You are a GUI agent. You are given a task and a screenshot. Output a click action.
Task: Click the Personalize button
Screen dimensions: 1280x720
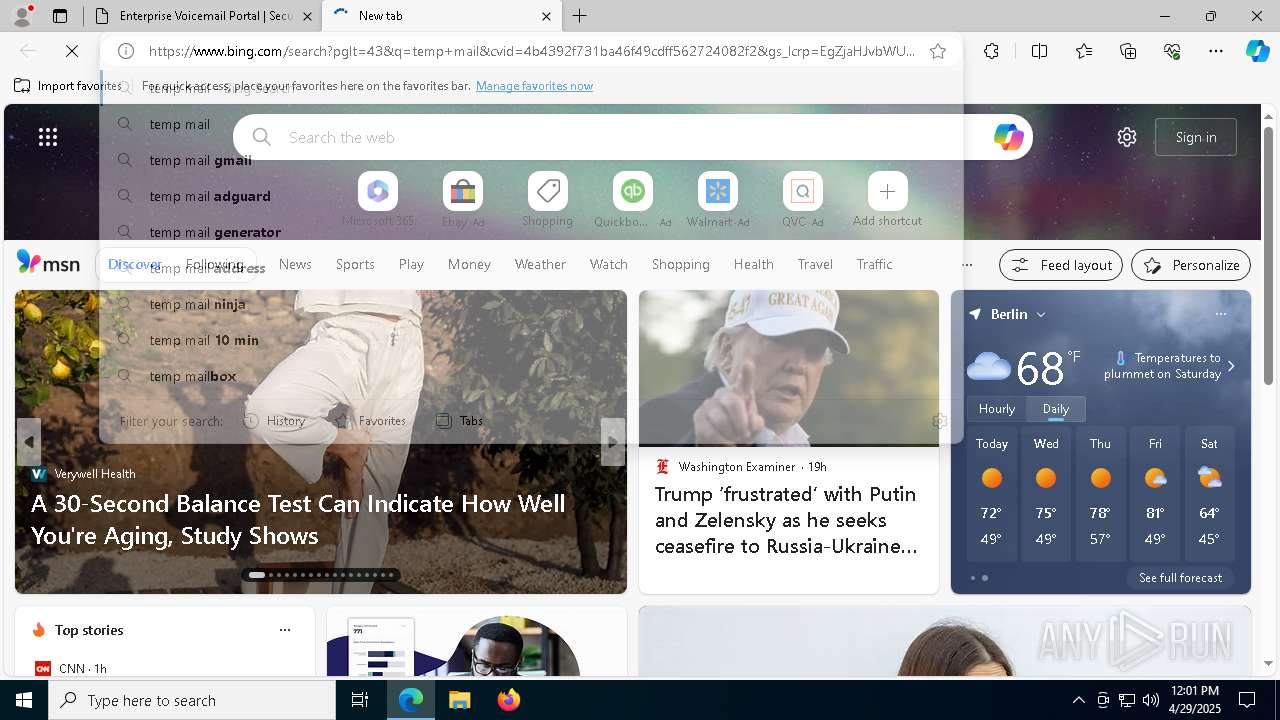tap(1191, 265)
